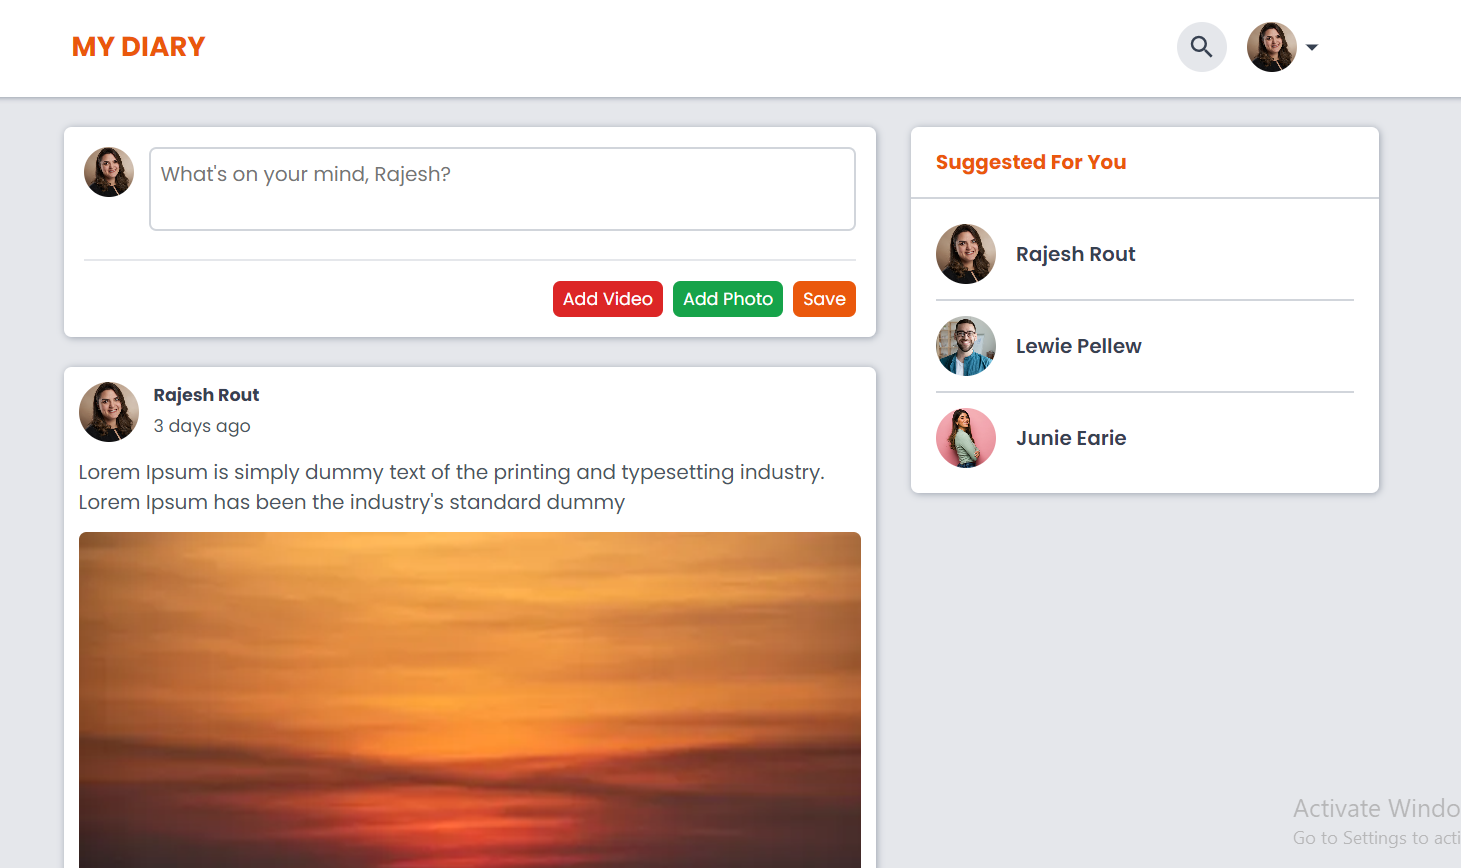Click the search magnifier icon in header
This screenshot has height=868, width=1461.
1201,47
